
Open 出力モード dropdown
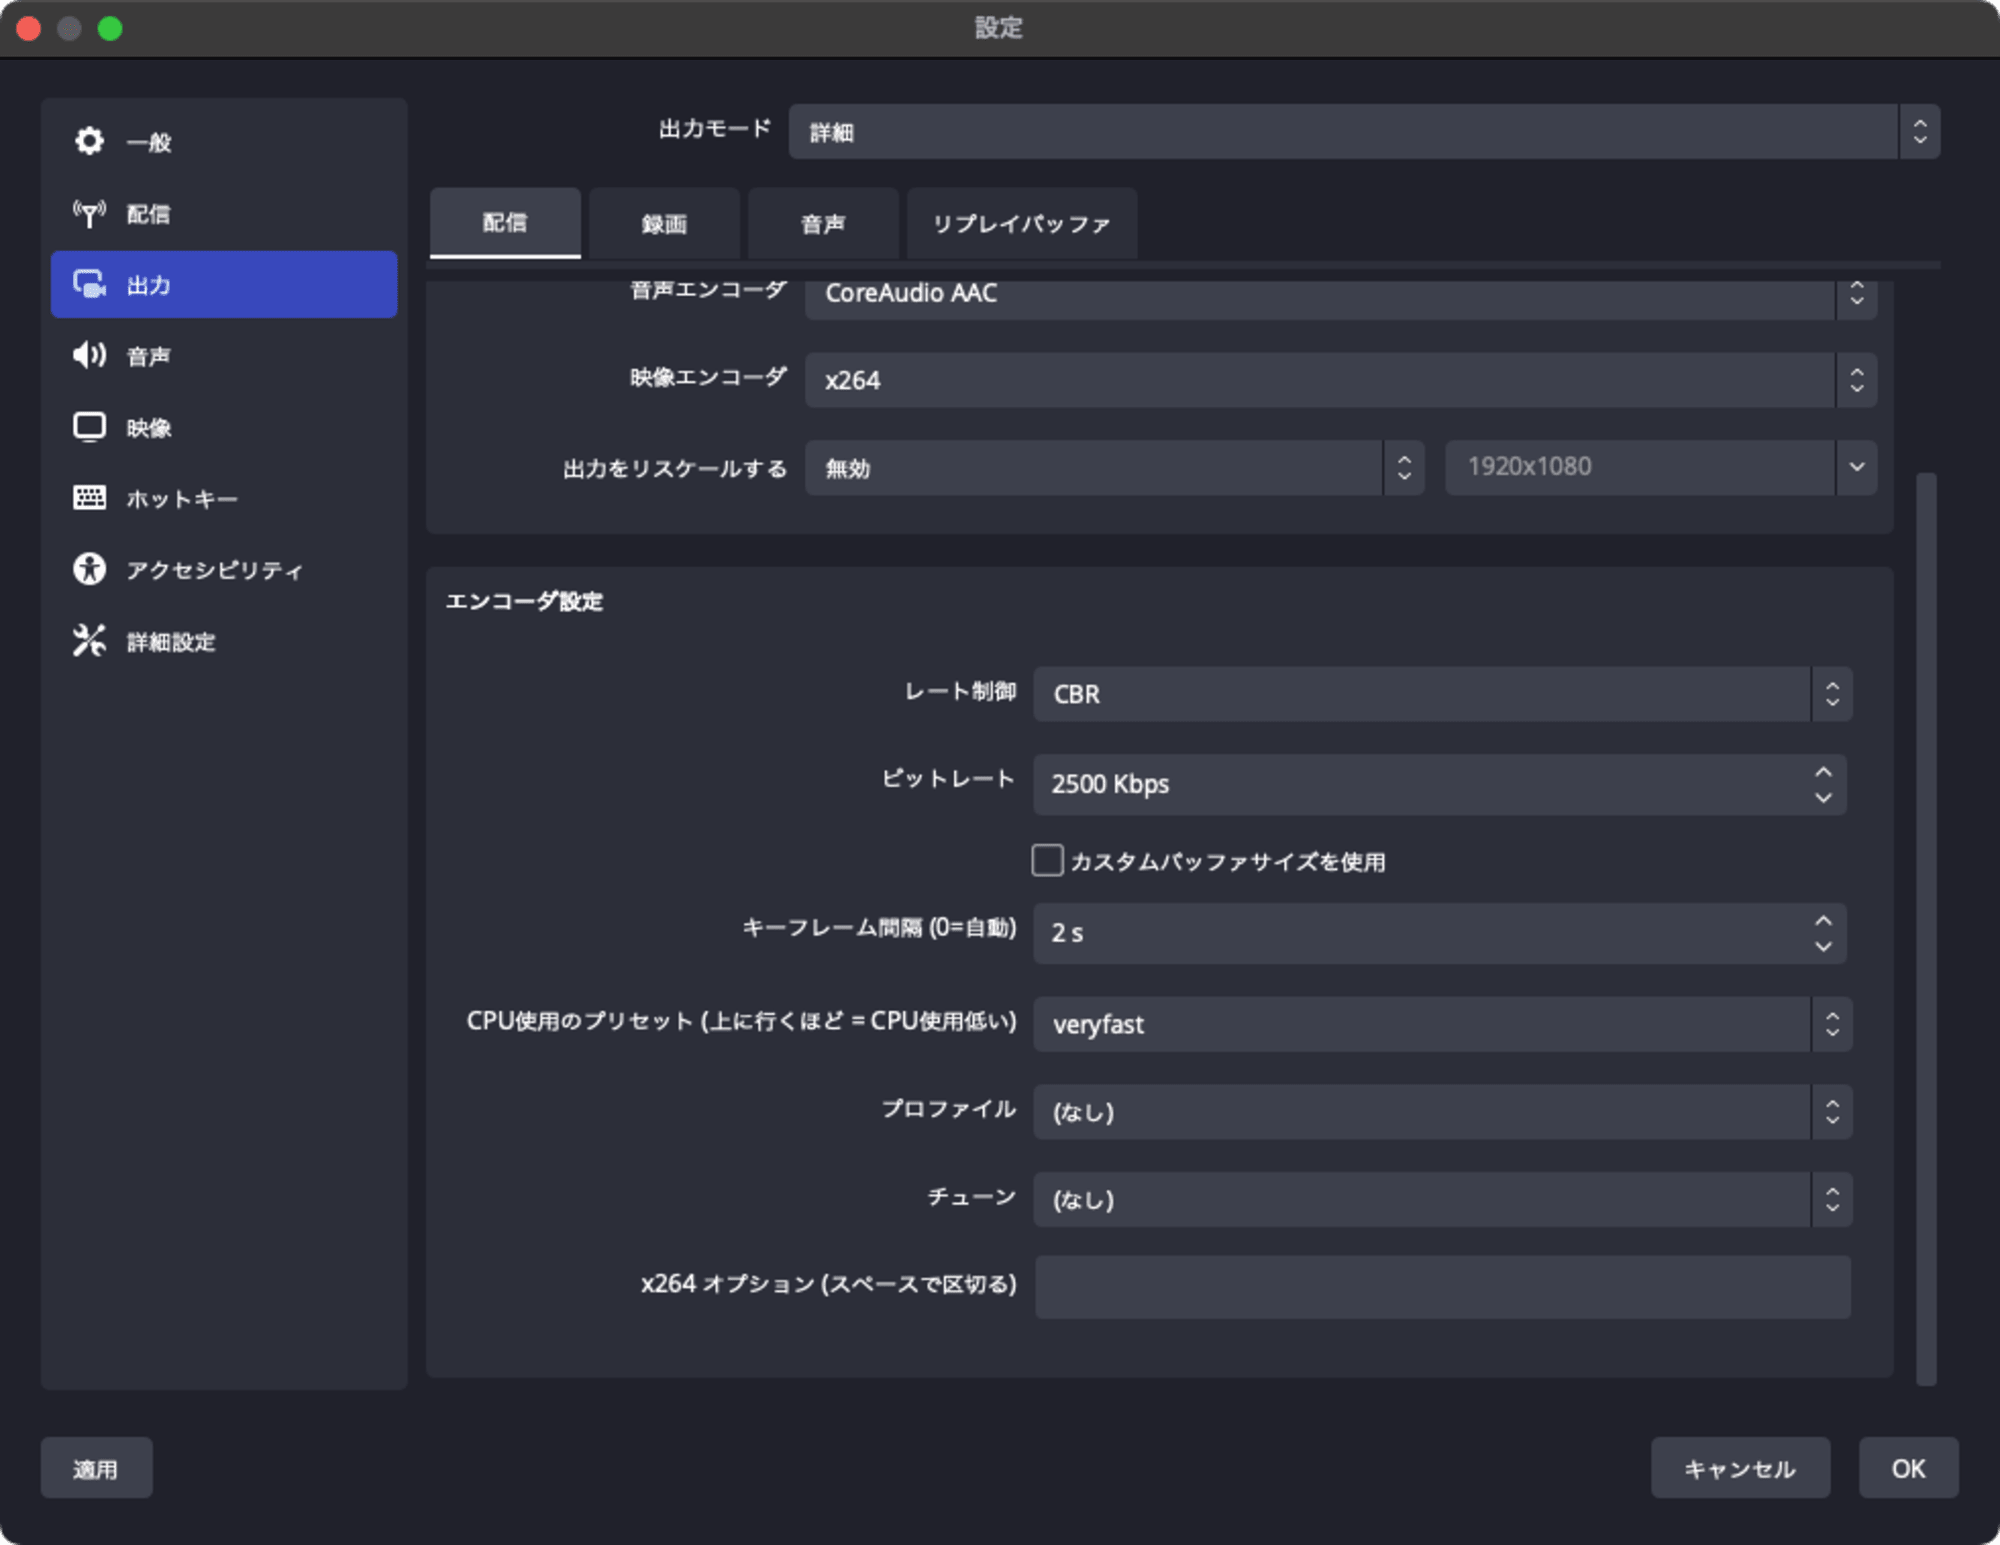coord(1364,132)
